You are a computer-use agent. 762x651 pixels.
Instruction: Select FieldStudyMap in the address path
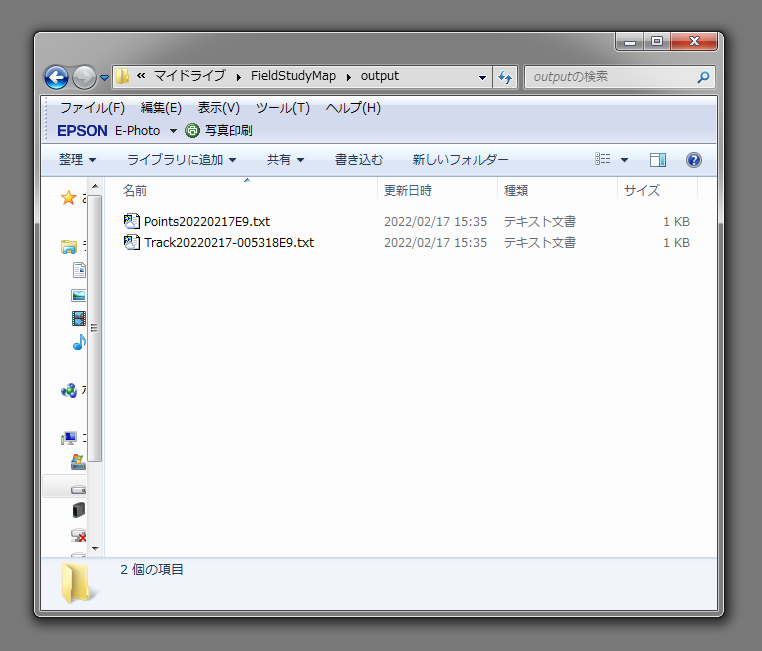click(293, 76)
